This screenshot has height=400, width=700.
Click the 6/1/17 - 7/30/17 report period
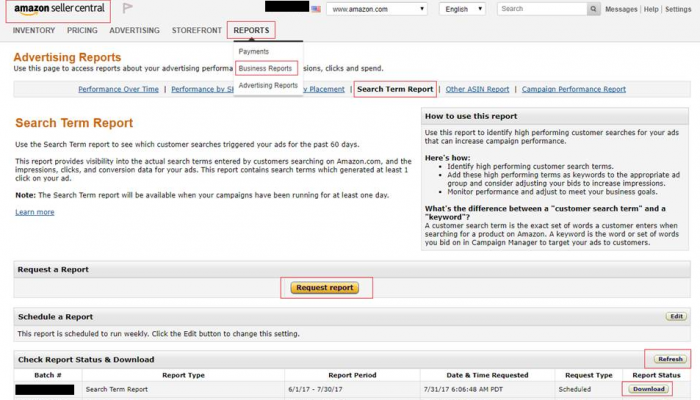(x=315, y=389)
